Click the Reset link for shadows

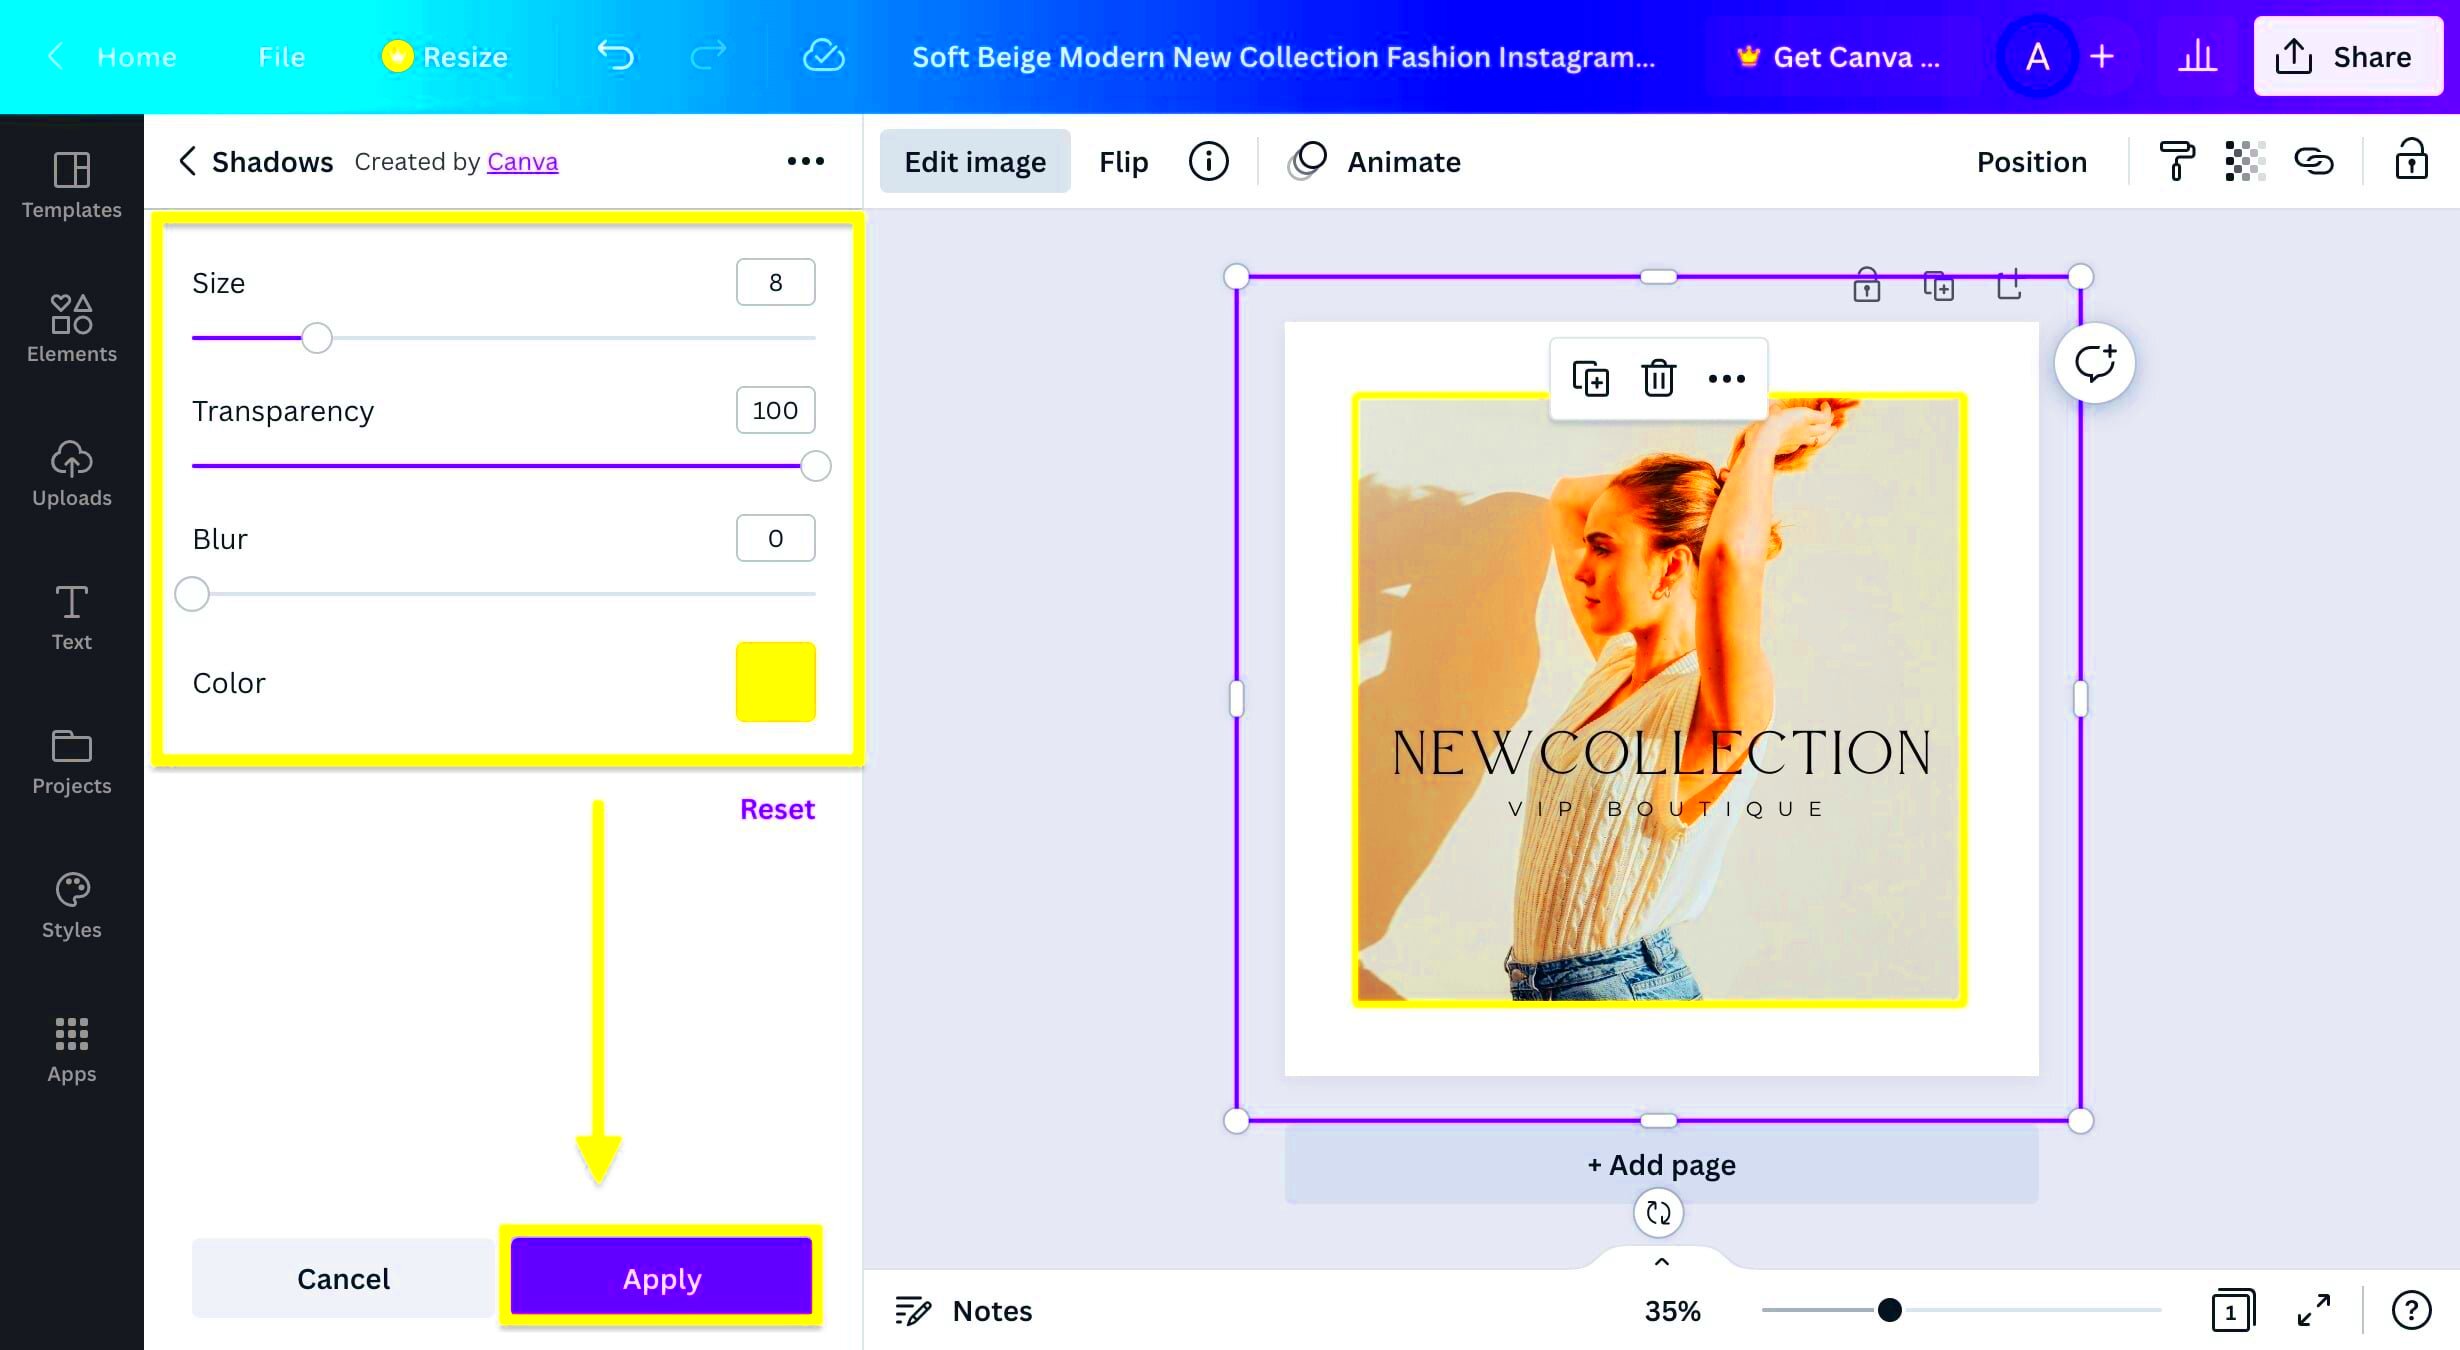(x=776, y=810)
